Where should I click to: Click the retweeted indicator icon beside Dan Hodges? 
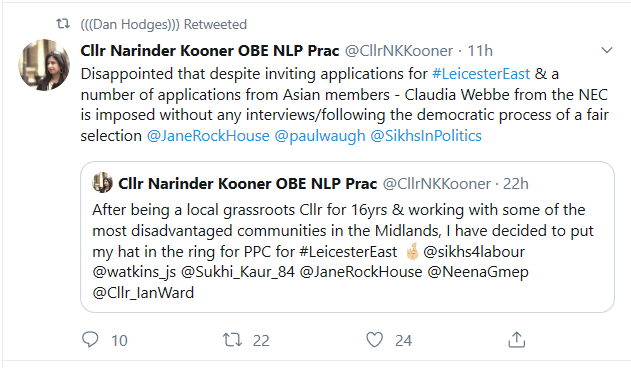point(63,24)
